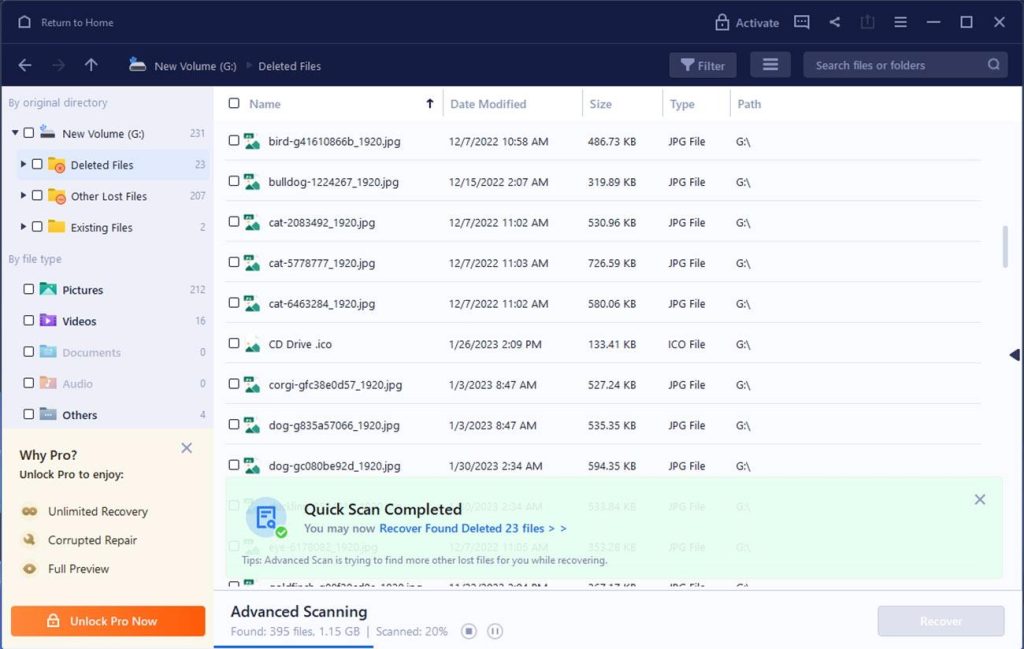Screen dimensions: 1024x649
Task: Click the Videos category icon
Action: pos(48,320)
